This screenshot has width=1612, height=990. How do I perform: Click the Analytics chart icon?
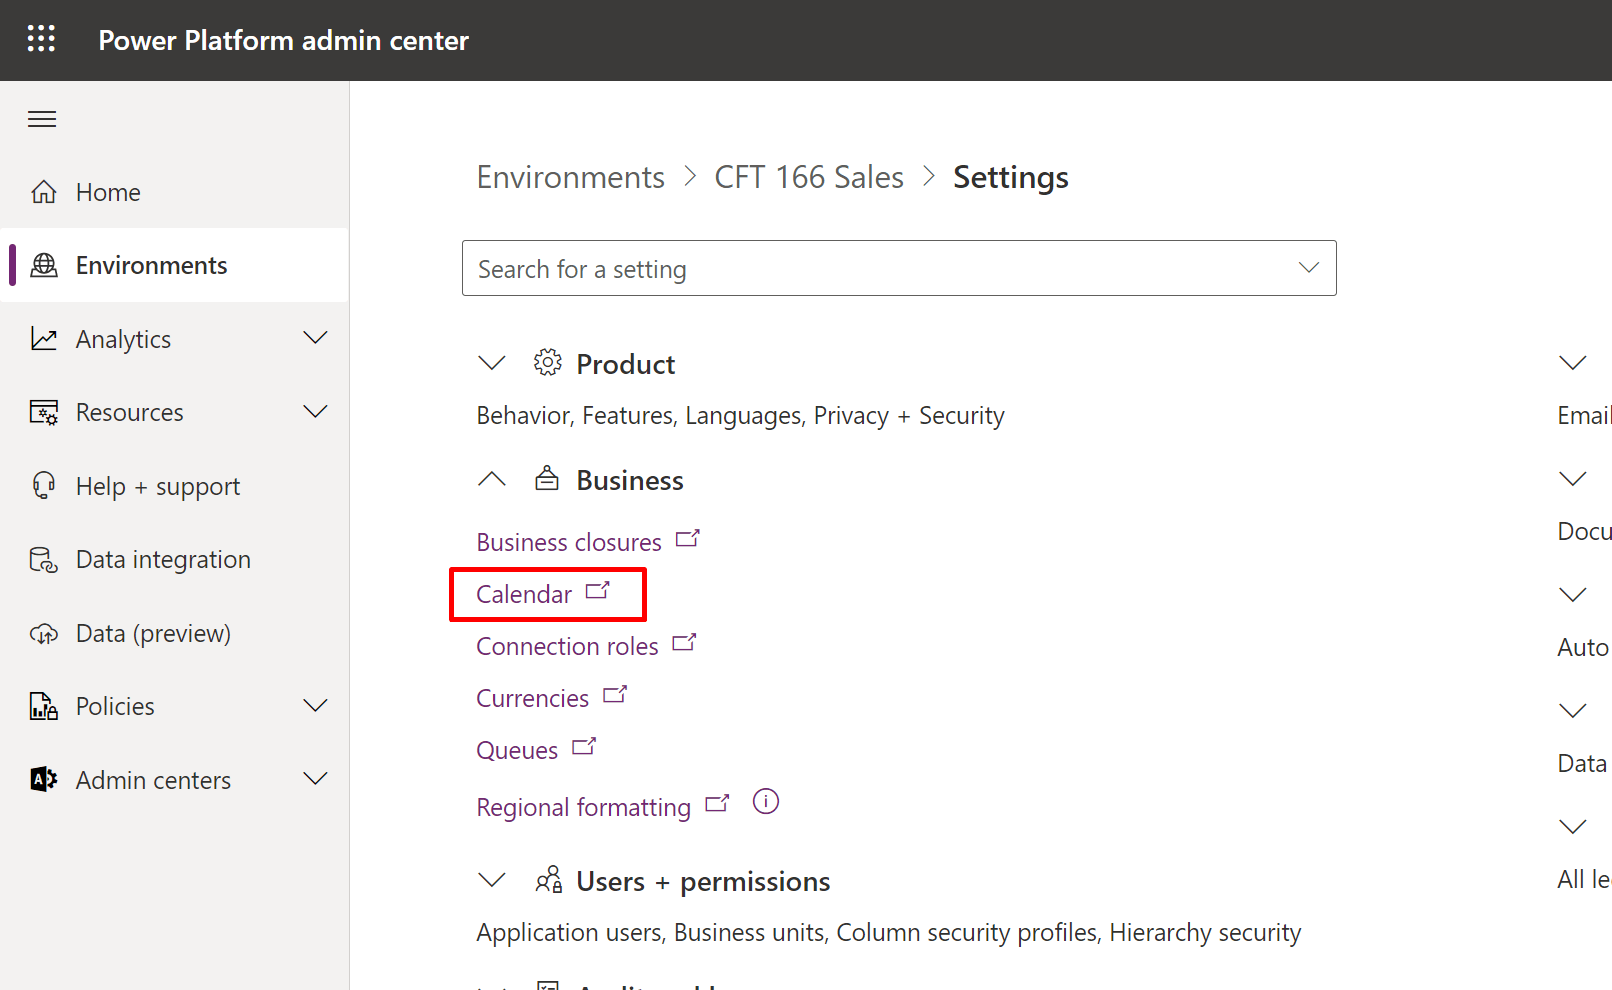[x=44, y=339]
